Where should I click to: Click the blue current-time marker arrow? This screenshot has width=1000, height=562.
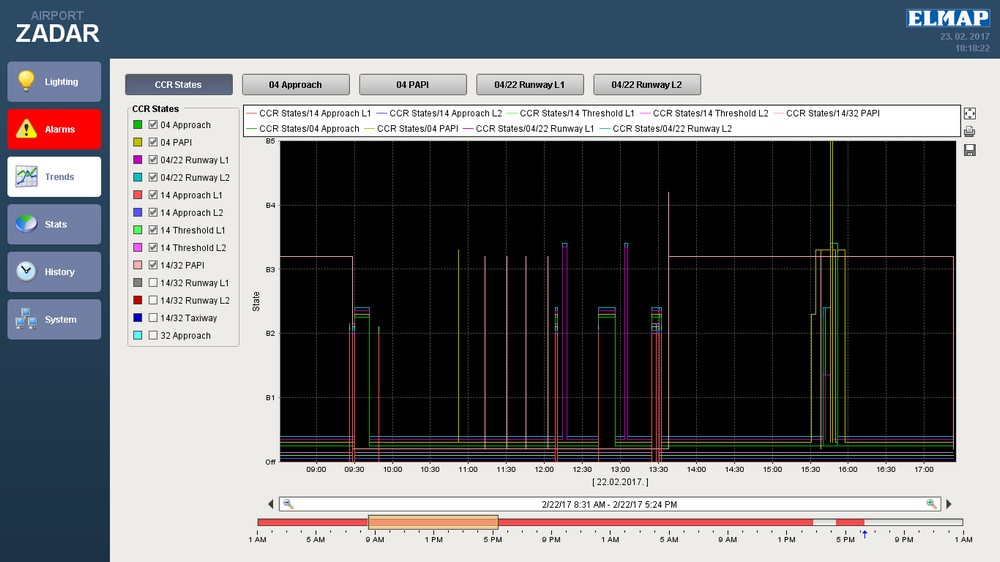tap(864, 535)
